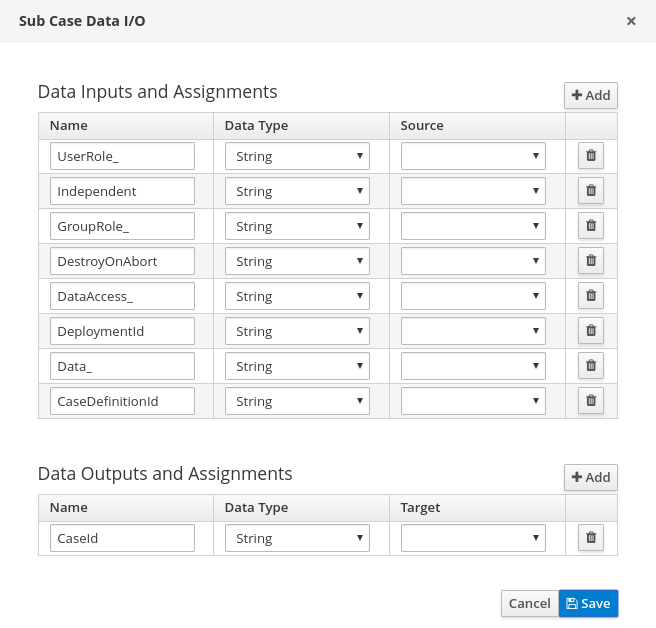This screenshot has width=656, height=628.
Task: Add a new data output row
Action: click(x=590, y=477)
